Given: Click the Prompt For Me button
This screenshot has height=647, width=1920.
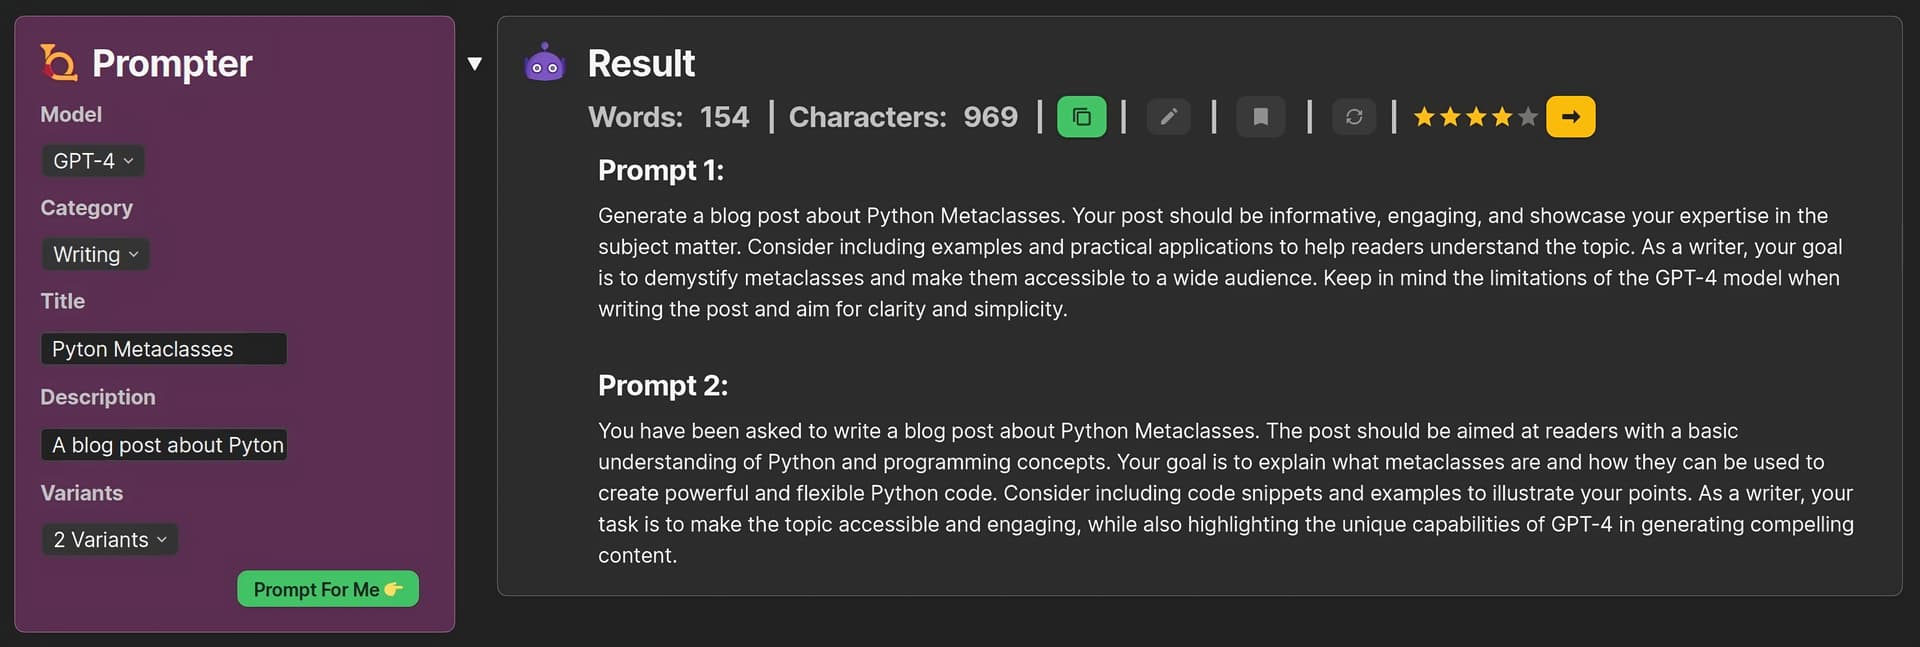Looking at the screenshot, I should pyautogui.click(x=327, y=589).
